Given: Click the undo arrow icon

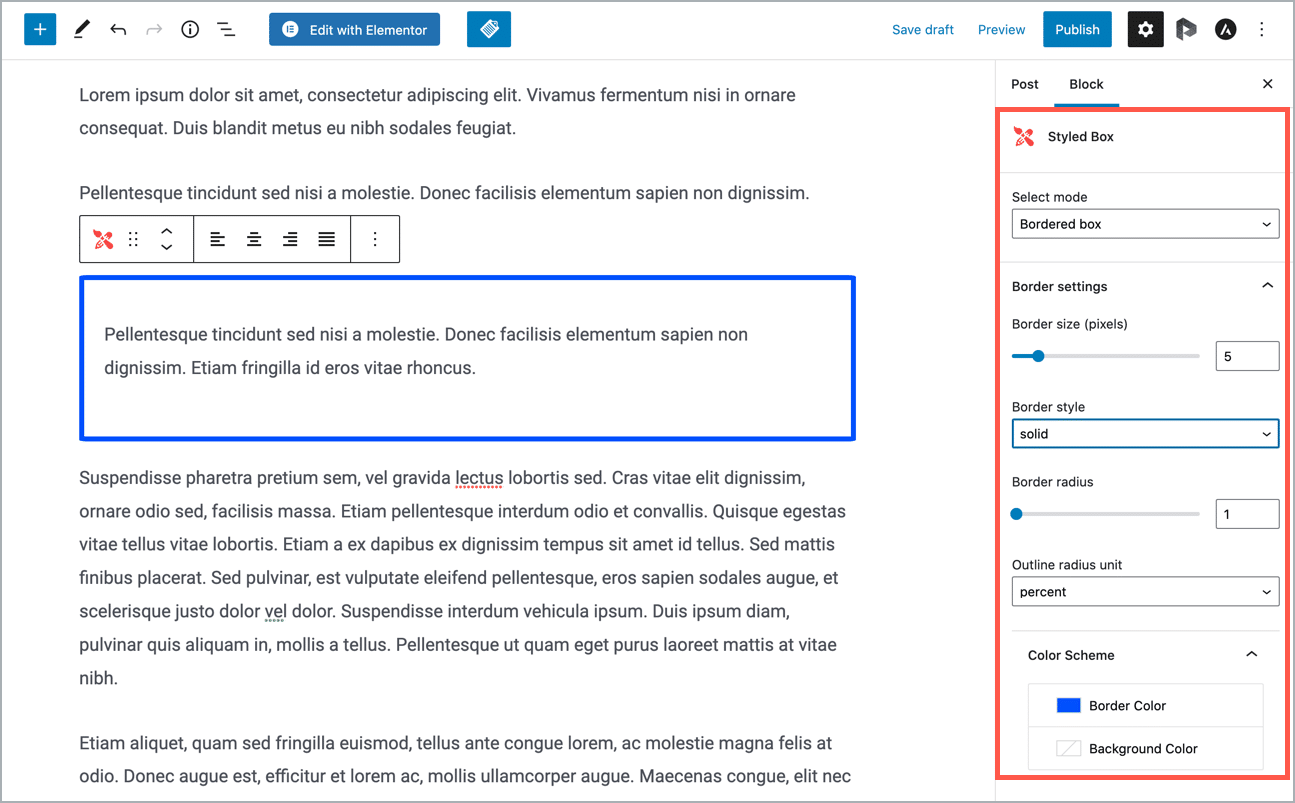Looking at the screenshot, I should pos(118,30).
